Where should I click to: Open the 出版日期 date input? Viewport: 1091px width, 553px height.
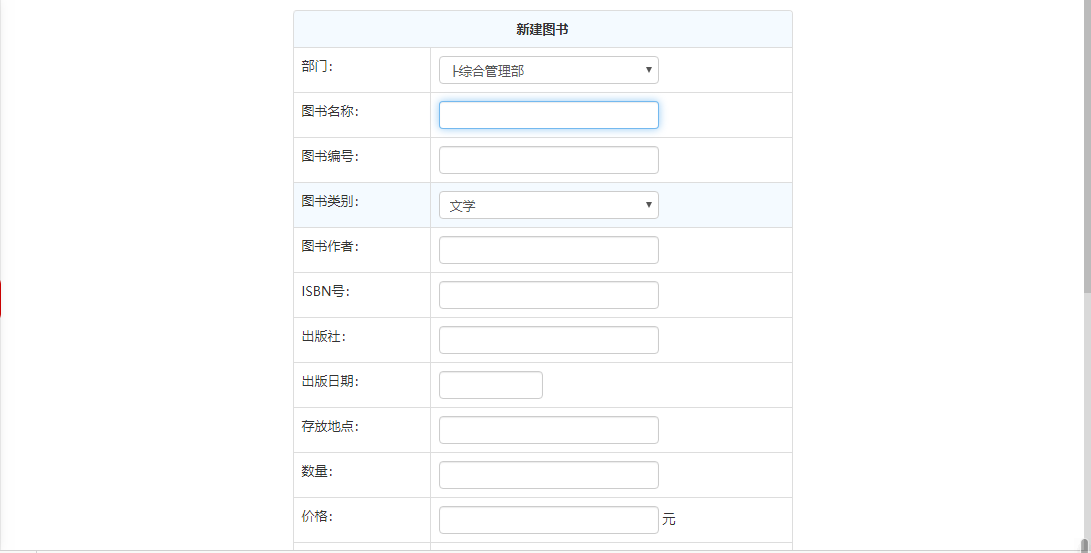click(x=490, y=385)
